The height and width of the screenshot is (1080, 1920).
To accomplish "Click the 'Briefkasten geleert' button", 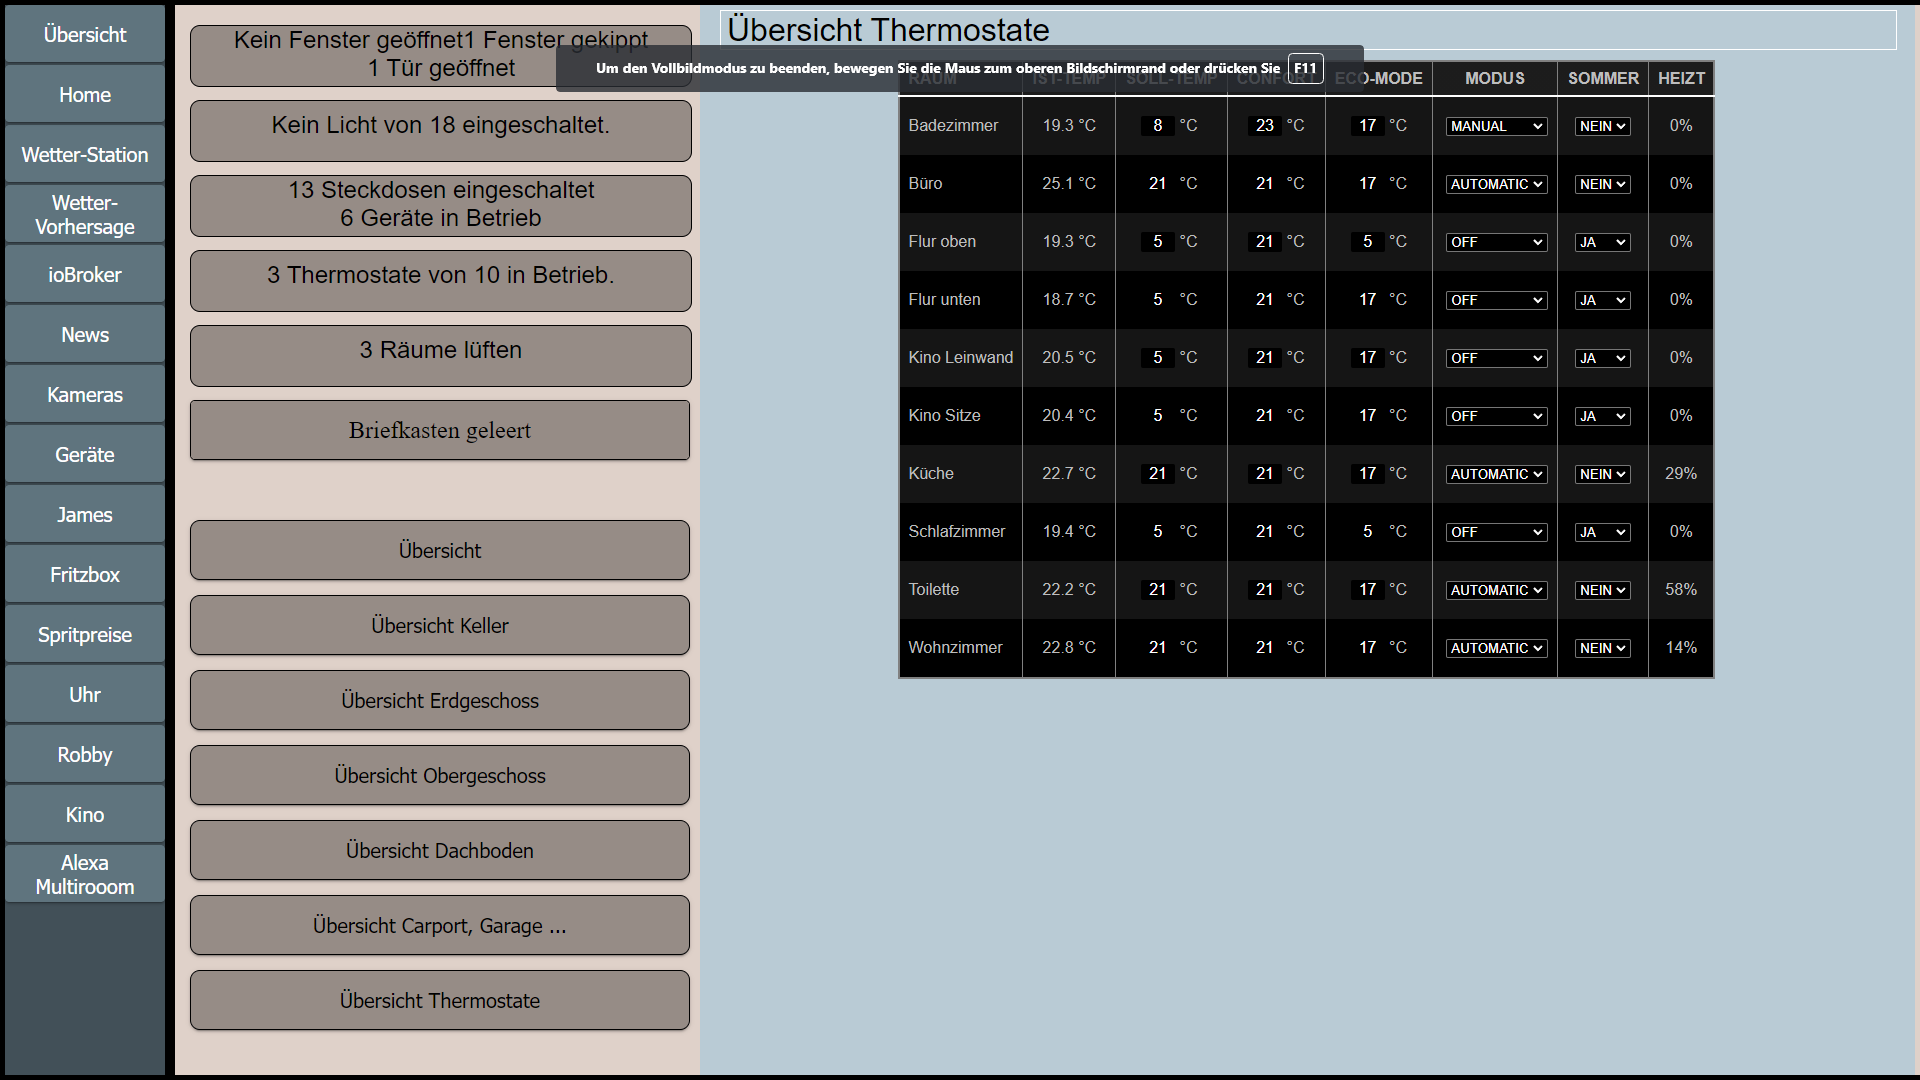I will pos(440,431).
